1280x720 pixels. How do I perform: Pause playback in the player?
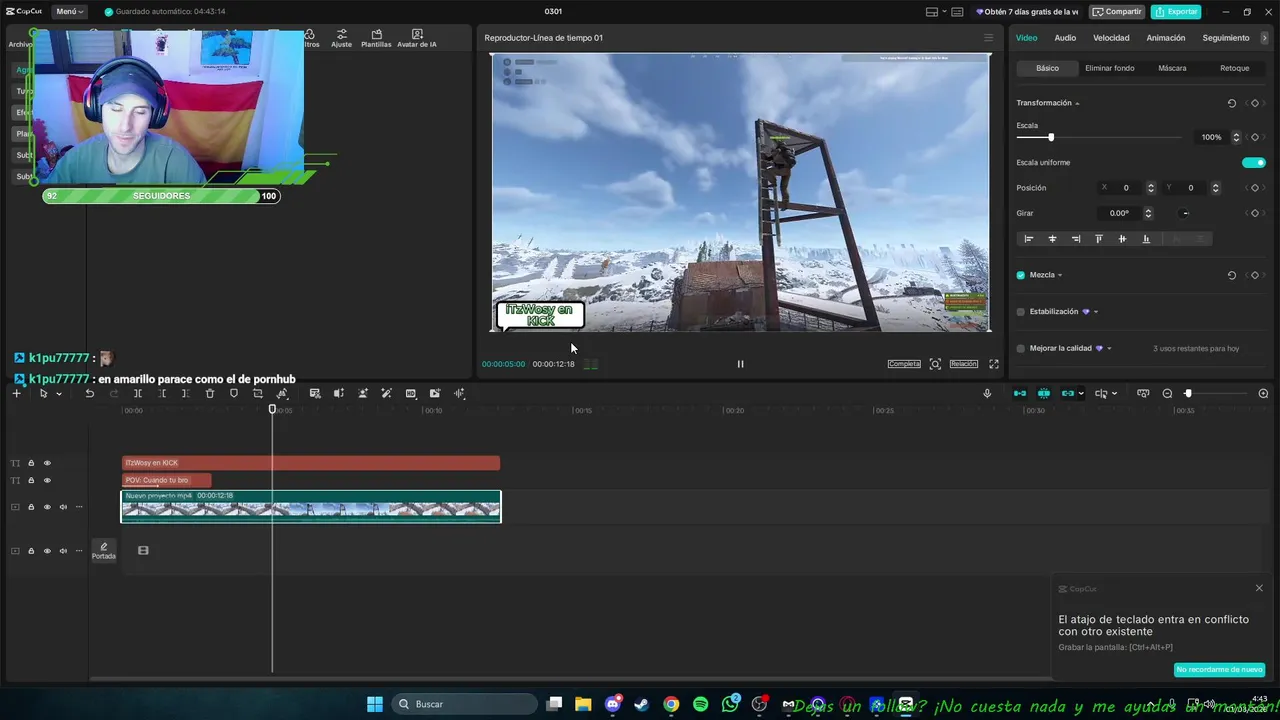740,364
